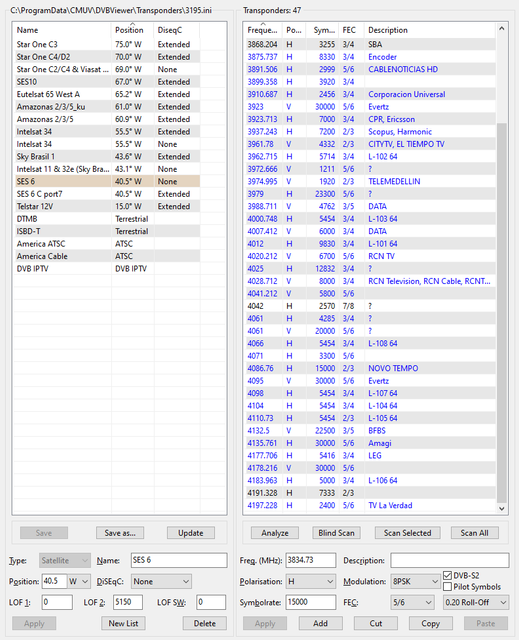Select the Sky Brasil 1 row
Screen dimensions: 519x640
[x=107, y=156]
